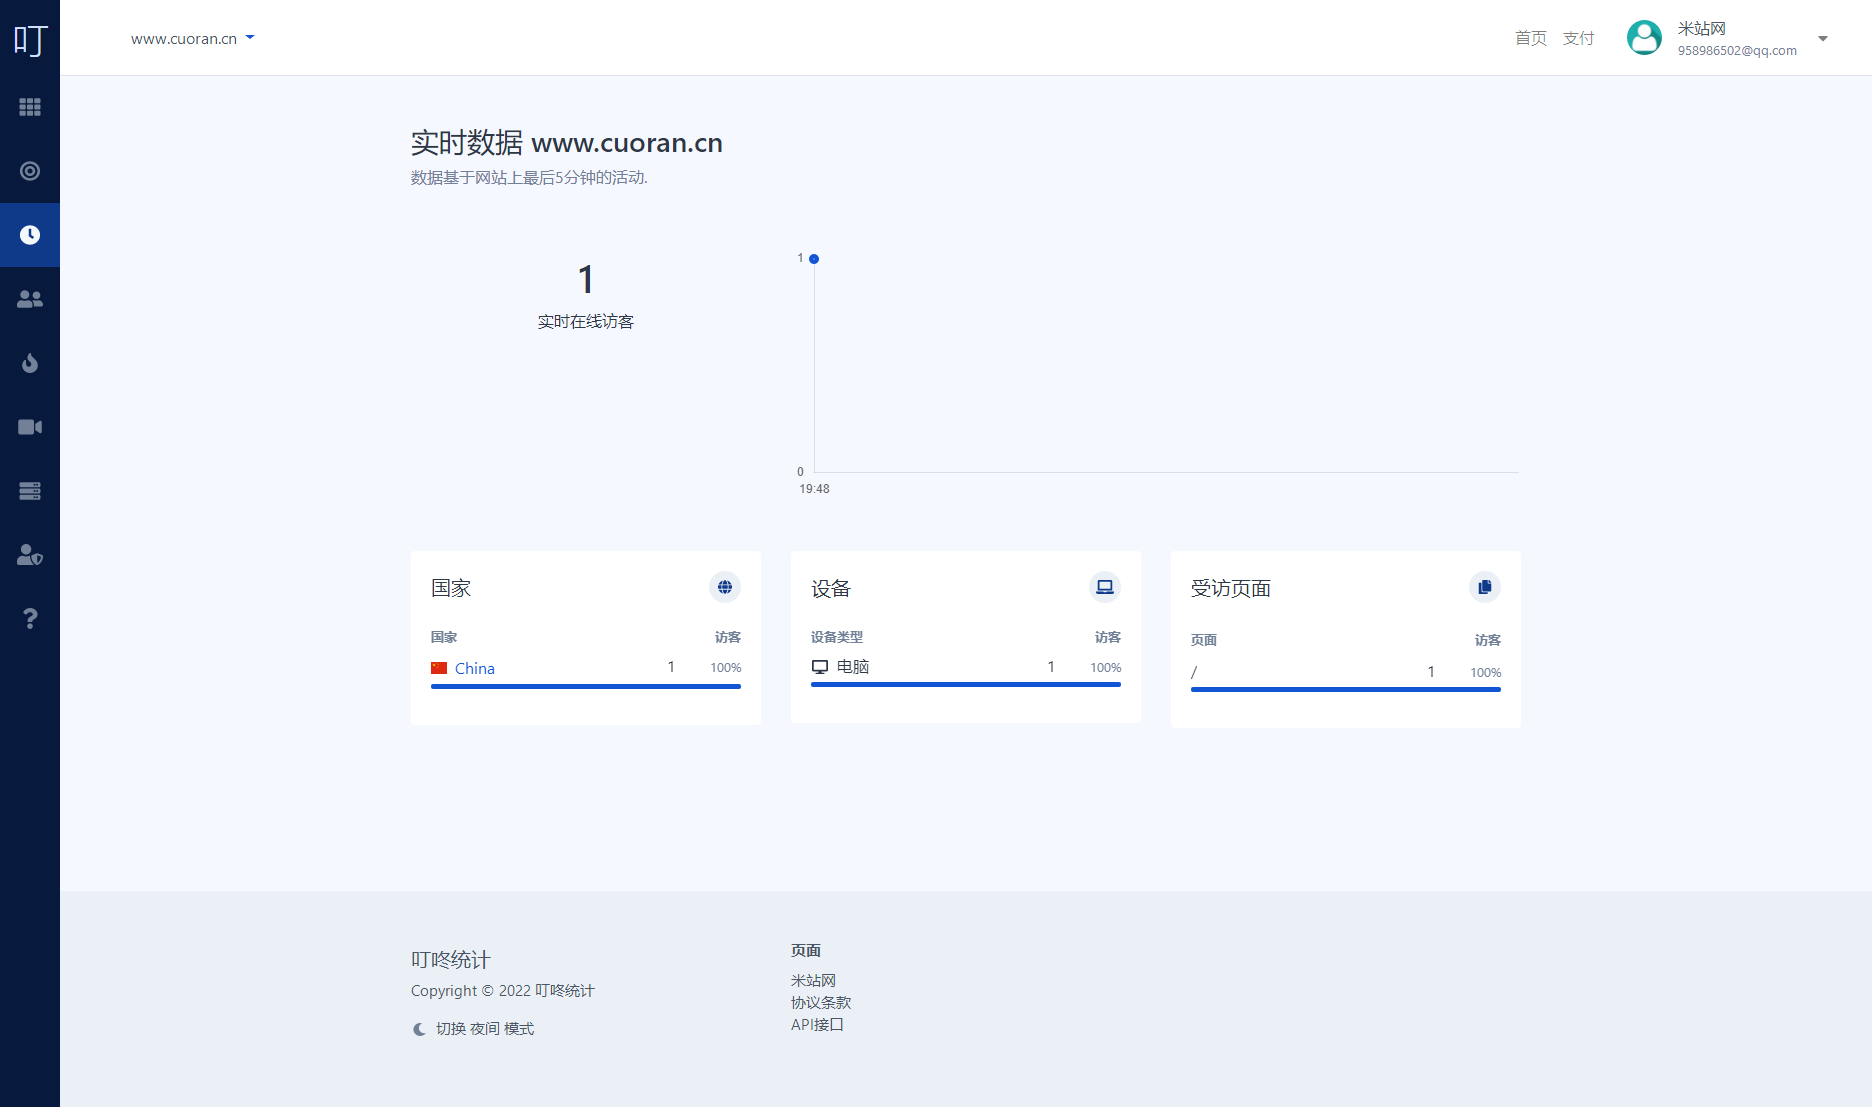Click the heatmap flame icon in sidebar
Screen dimensions: 1872x1107
tap(30, 363)
